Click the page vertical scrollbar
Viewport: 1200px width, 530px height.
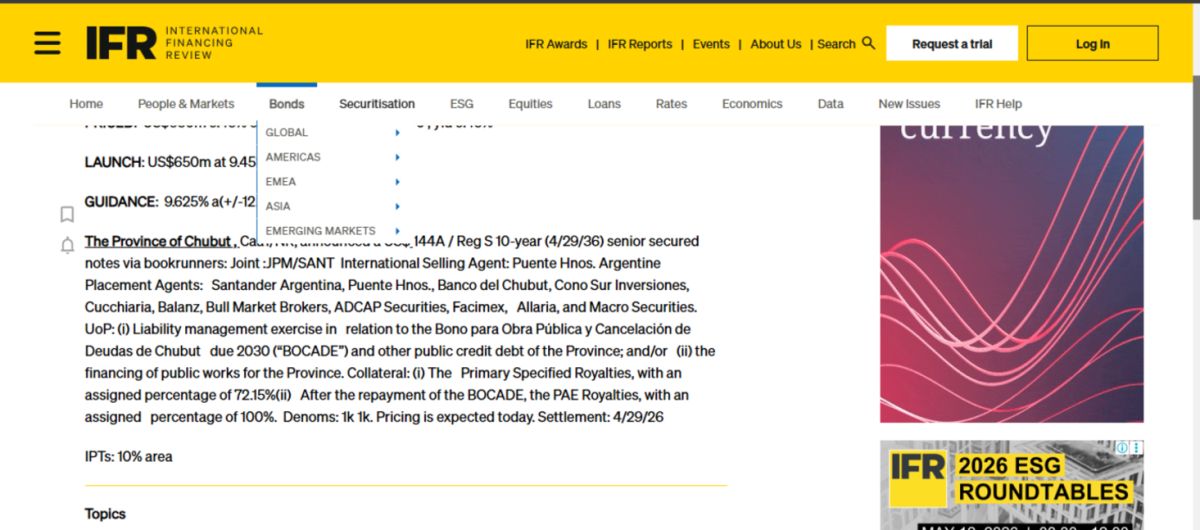pos(1194,150)
